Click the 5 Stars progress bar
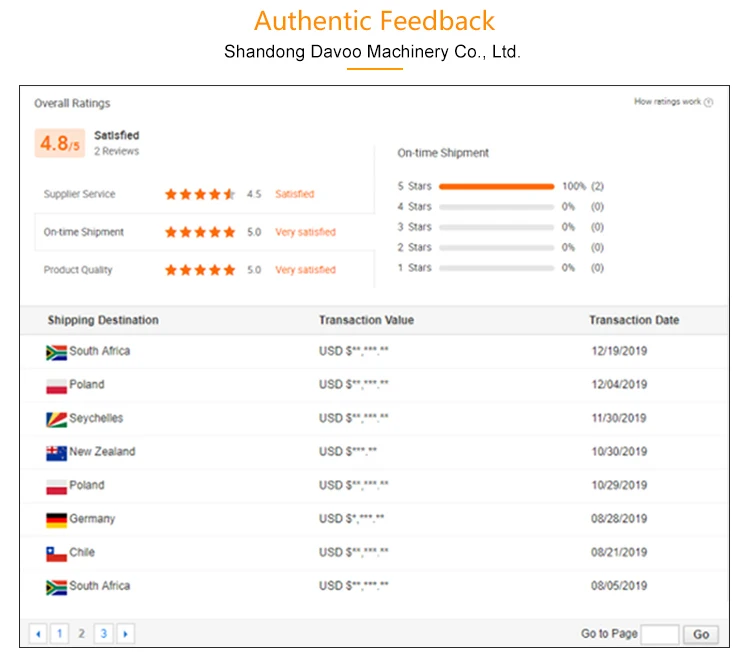The height and width of the screenshot is (671, 750). tap(496, 187)
